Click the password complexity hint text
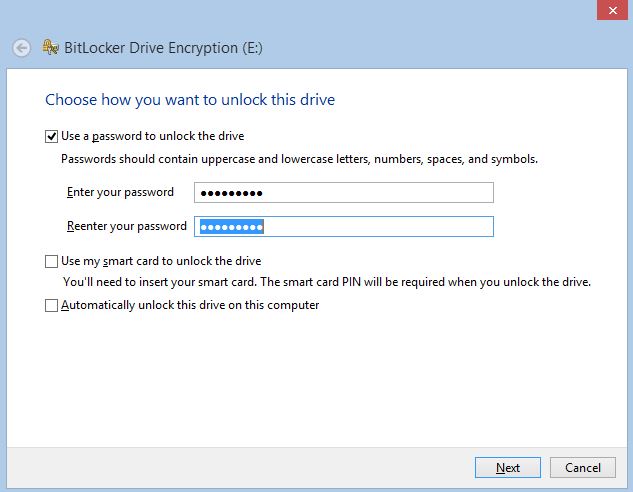 click(299, 159)
